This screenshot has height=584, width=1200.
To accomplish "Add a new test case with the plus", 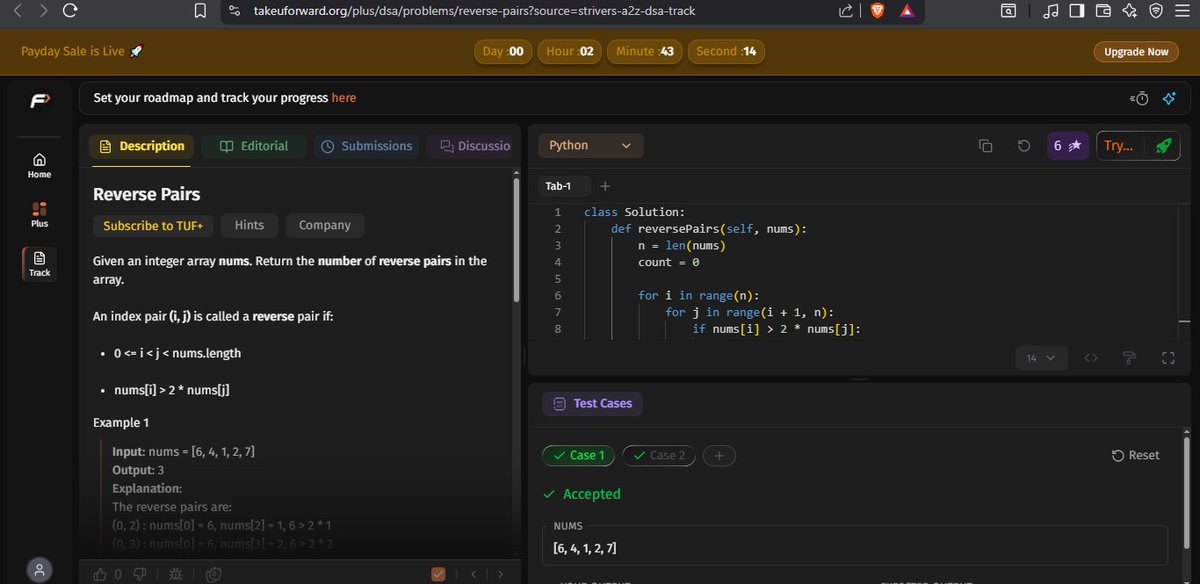I will click(x=719, y=456).
